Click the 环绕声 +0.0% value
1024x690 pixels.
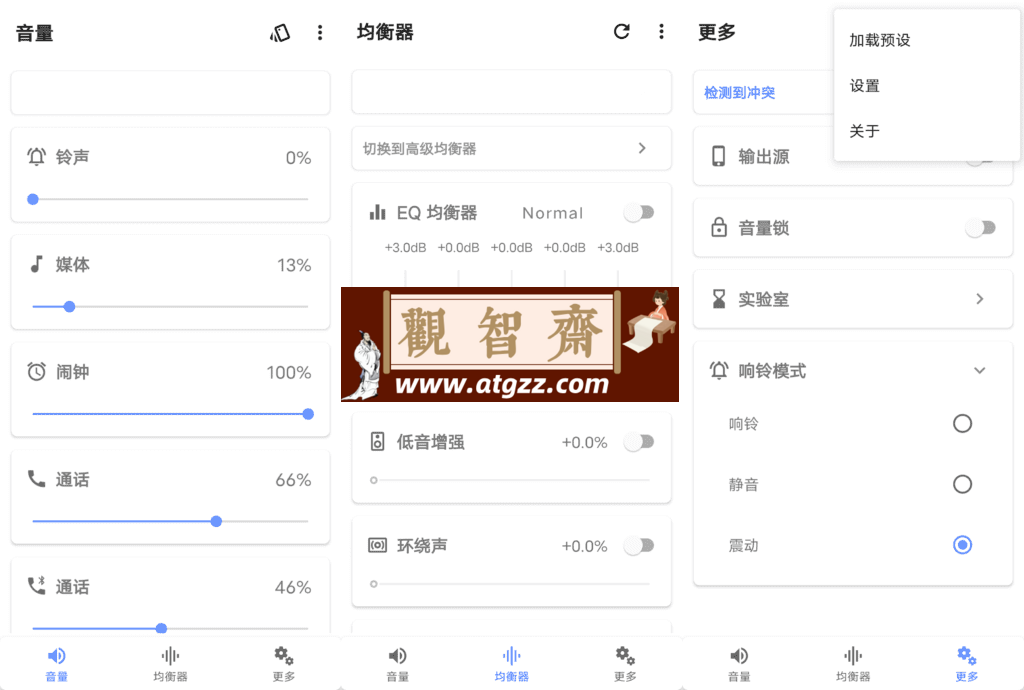point(584,546)
